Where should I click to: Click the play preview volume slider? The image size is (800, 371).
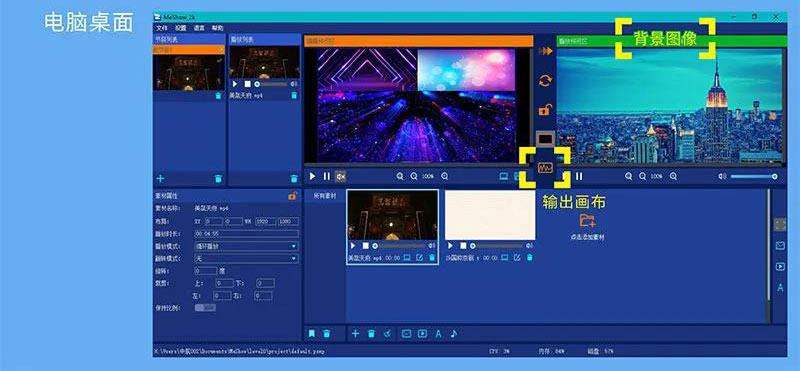pyautogui.click(x=754, y=176)
